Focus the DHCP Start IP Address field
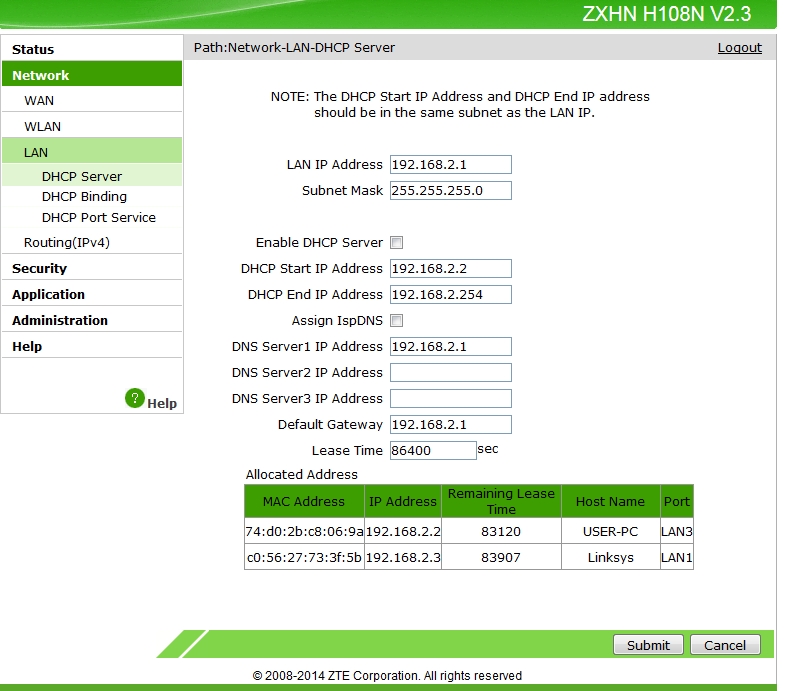Screen dimensions: 789x691 click(x=451, y=268)
